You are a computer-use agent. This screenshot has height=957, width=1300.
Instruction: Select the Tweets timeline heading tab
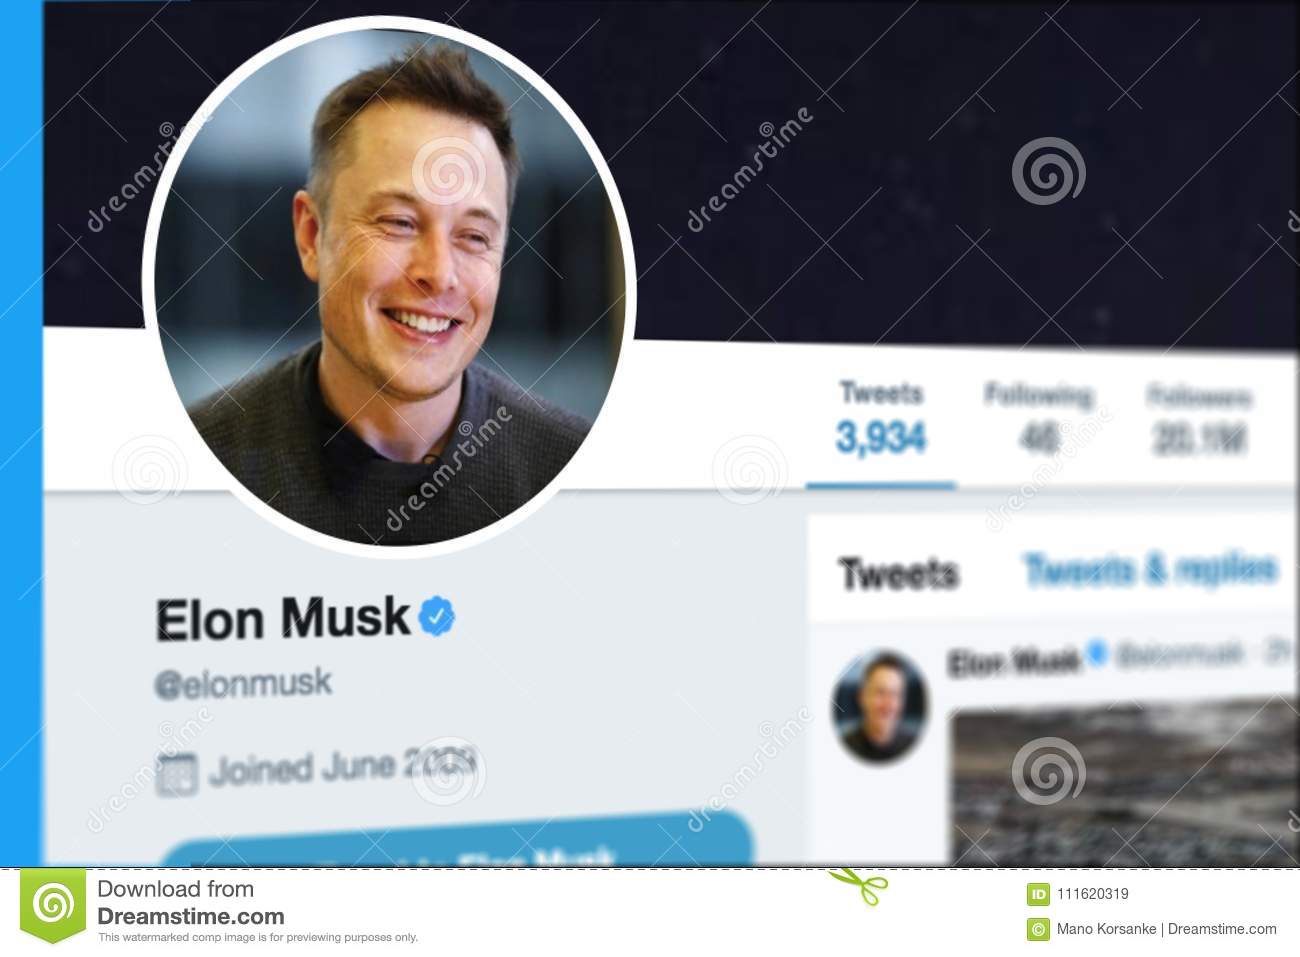point(899,573)
